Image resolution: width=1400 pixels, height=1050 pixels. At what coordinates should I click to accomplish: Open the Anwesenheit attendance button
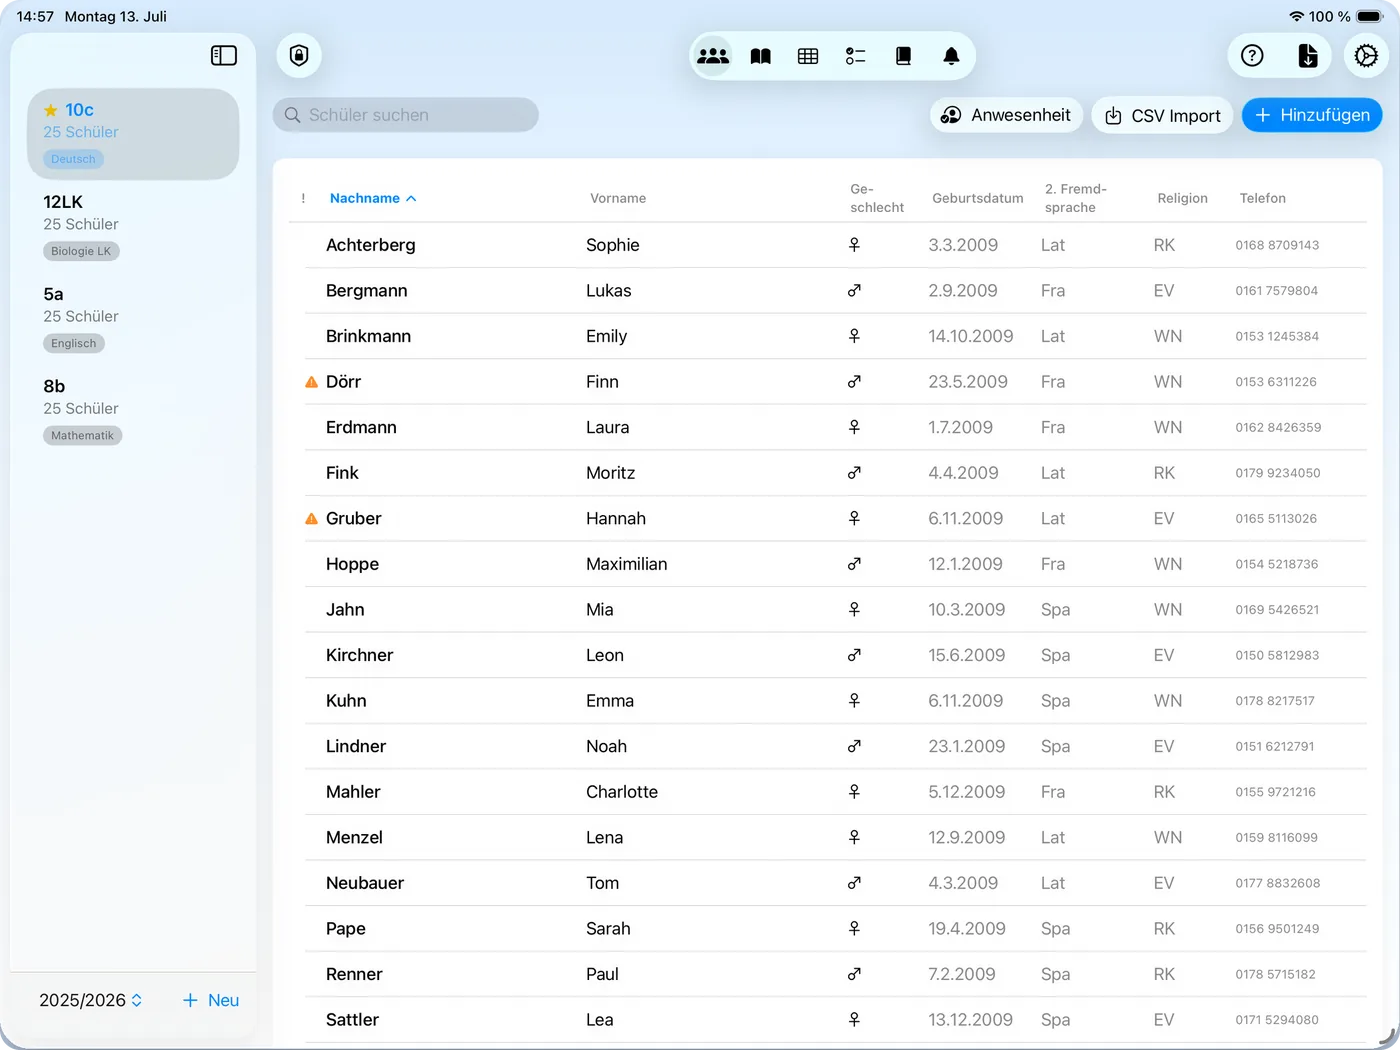1006,115
